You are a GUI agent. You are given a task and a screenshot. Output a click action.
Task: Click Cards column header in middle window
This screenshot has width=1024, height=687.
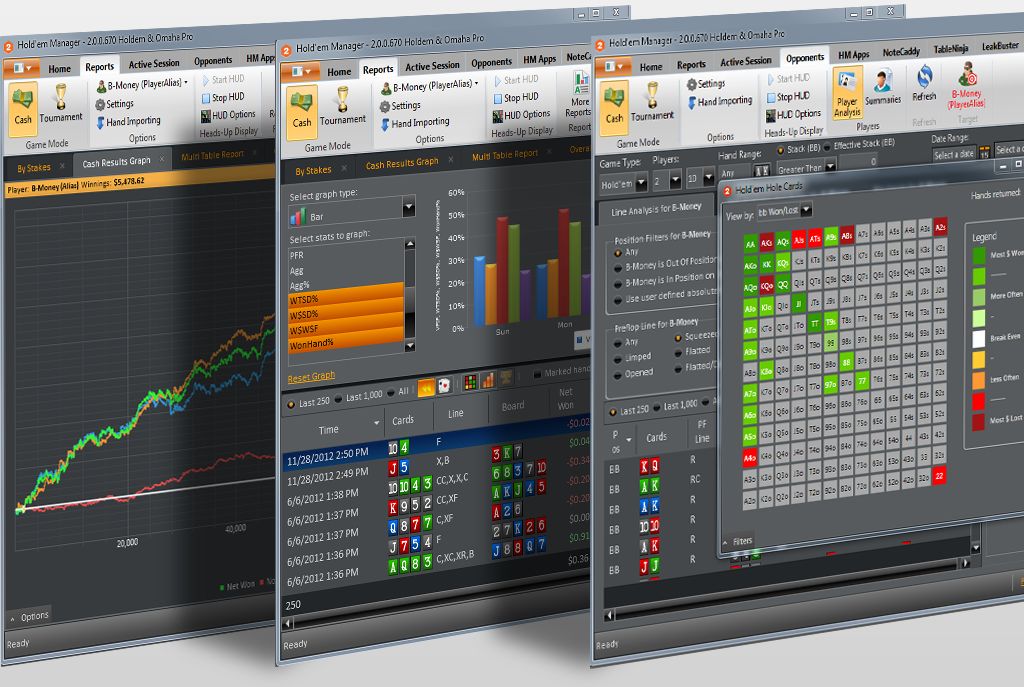click(x=402, y=420)
